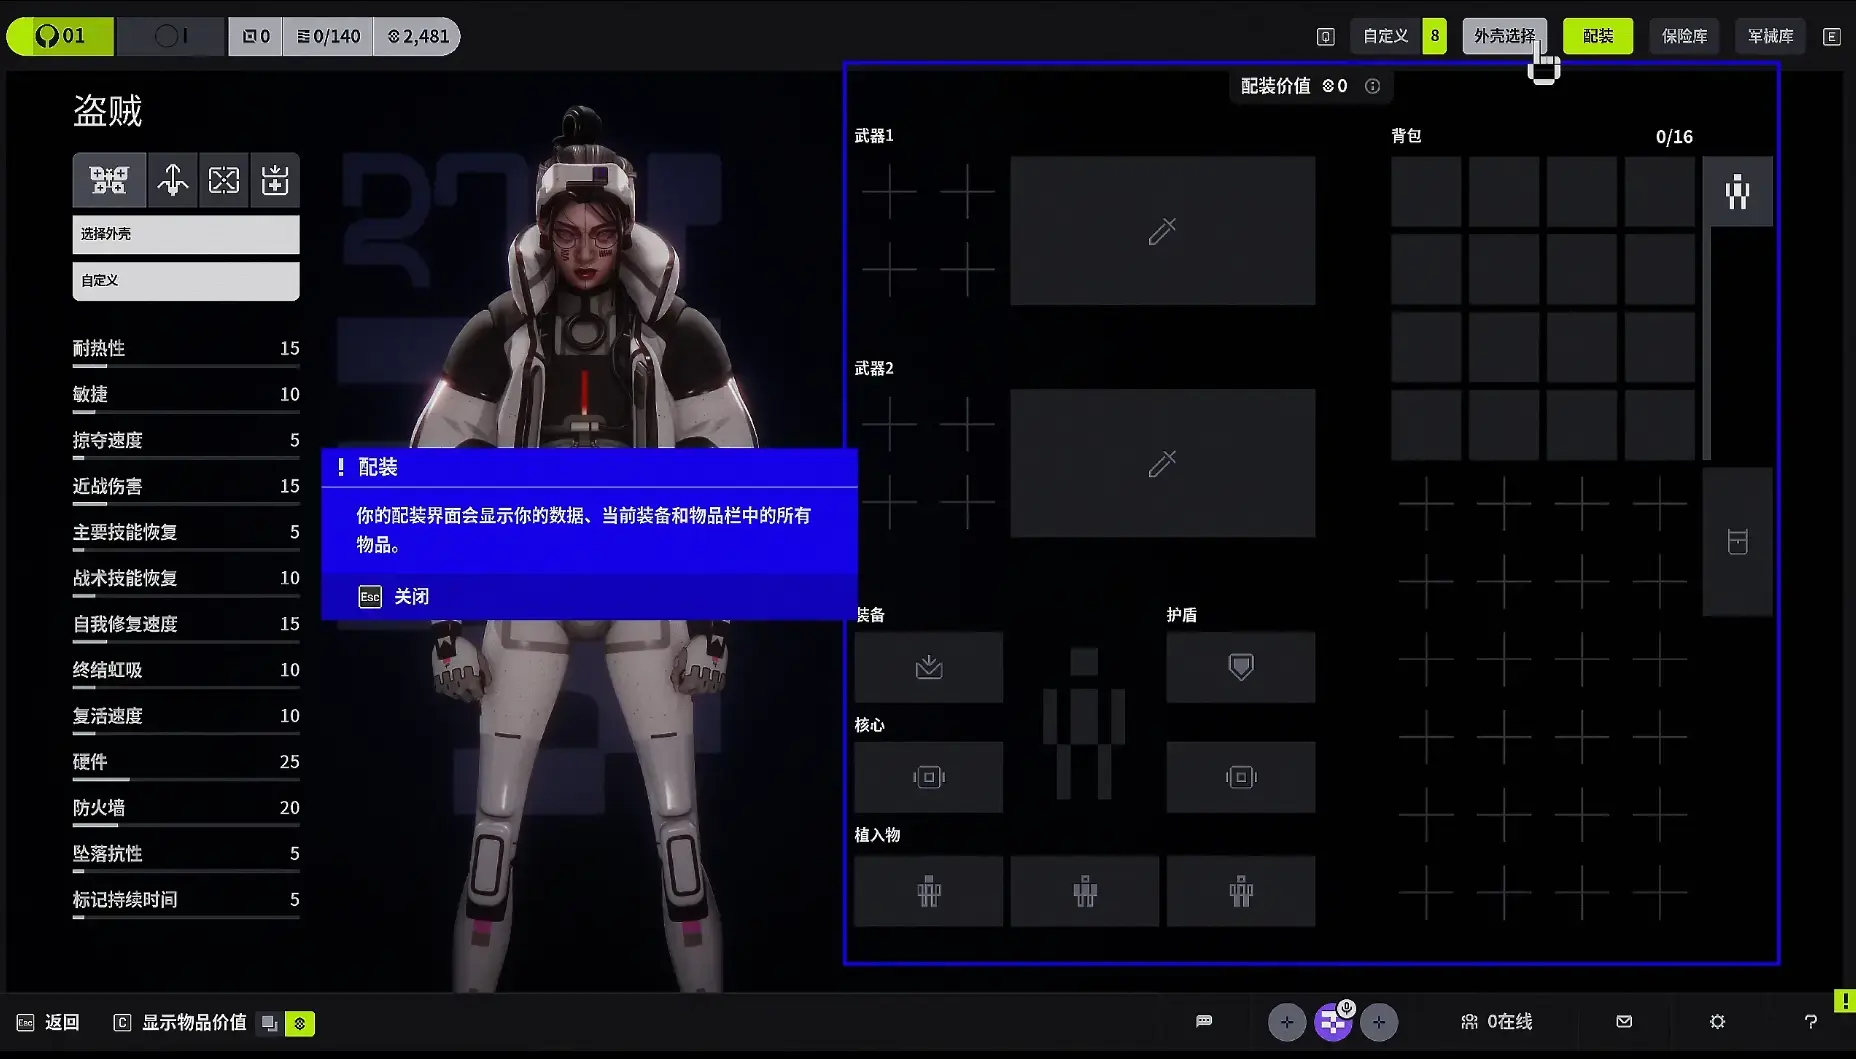Open the help question mark icon

(1810, 1021)
